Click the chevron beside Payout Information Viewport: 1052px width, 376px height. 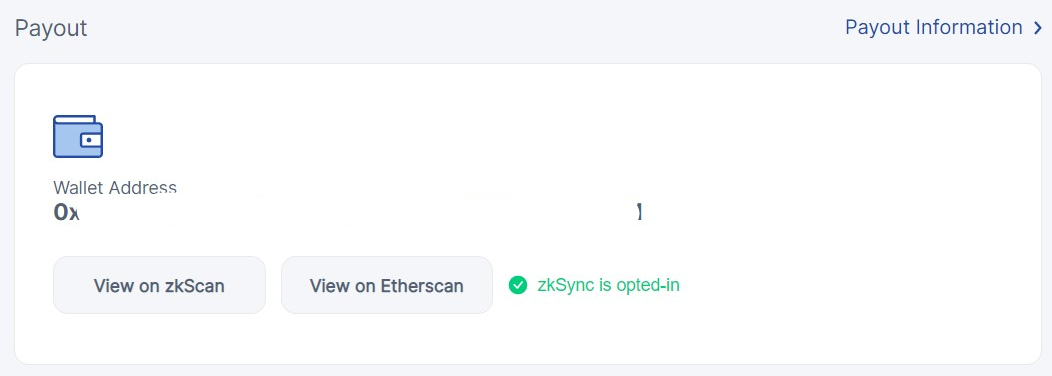(1037, 28)
